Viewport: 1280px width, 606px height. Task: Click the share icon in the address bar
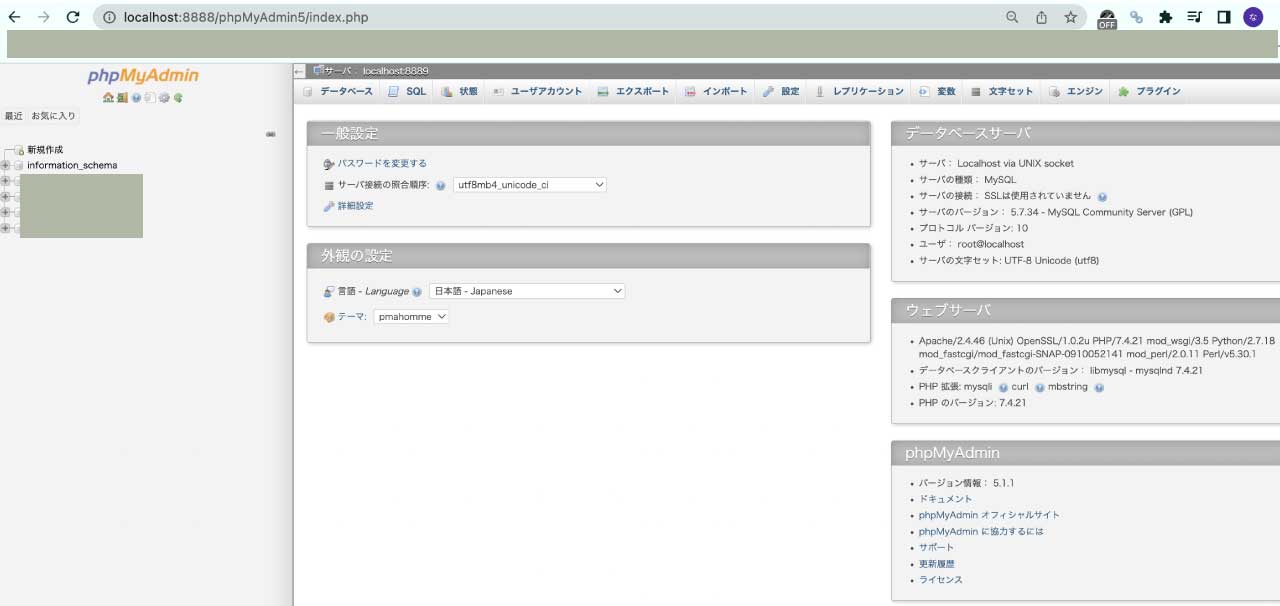click(x=1041, y=17)
